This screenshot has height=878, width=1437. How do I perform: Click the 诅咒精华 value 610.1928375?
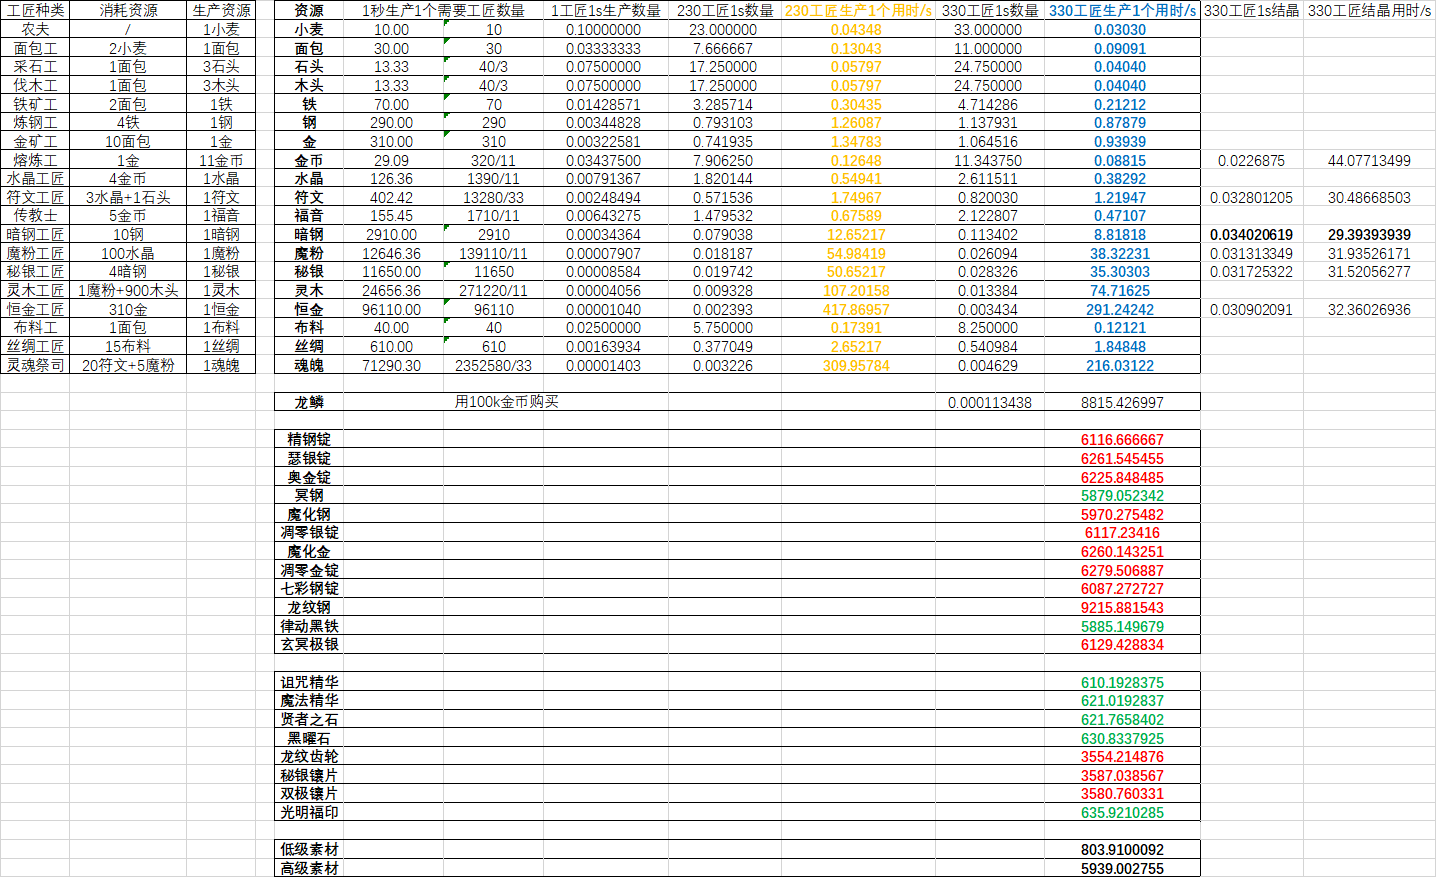pos(1122,682)
